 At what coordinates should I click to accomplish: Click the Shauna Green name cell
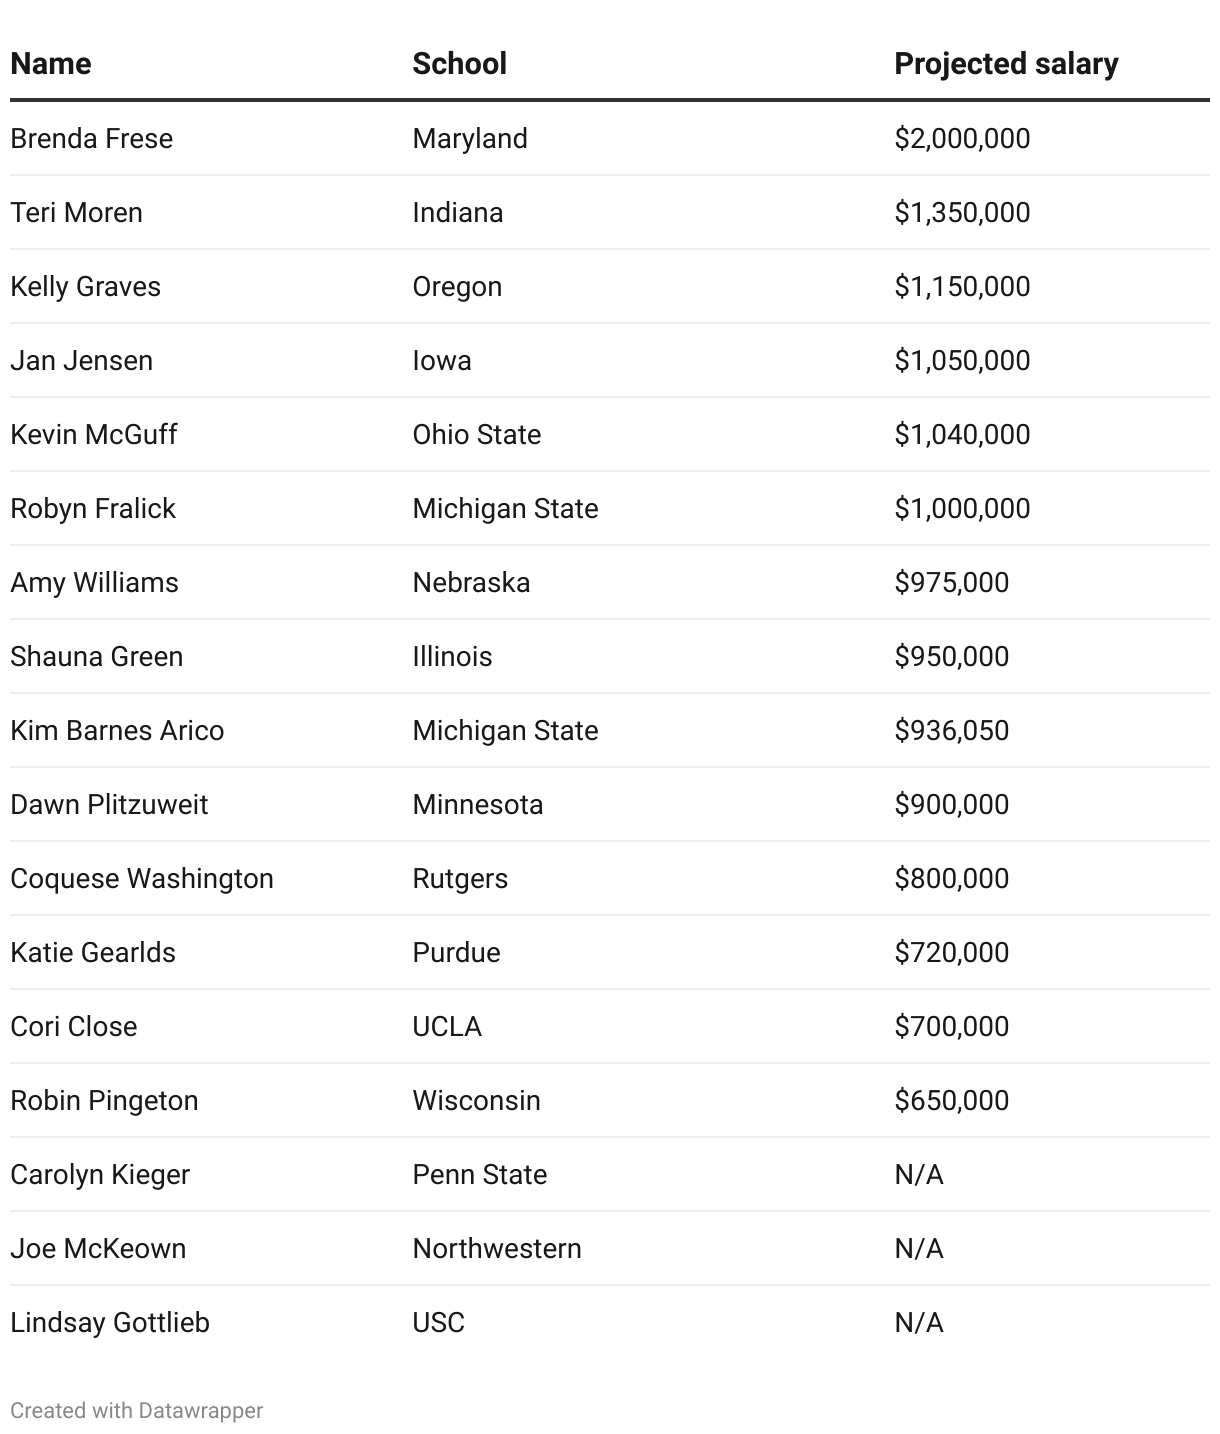[x=97, y=656]
